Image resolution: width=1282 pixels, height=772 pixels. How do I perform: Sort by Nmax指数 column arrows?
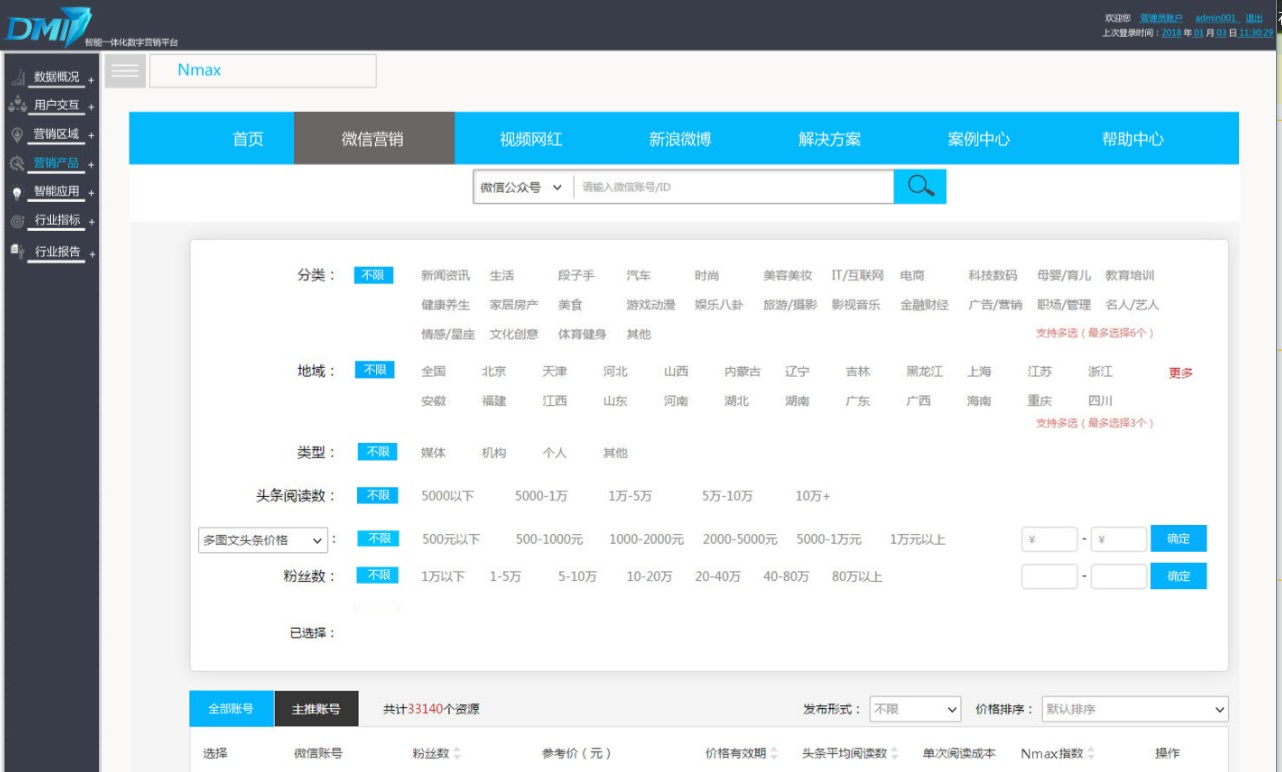[1091, 753]
